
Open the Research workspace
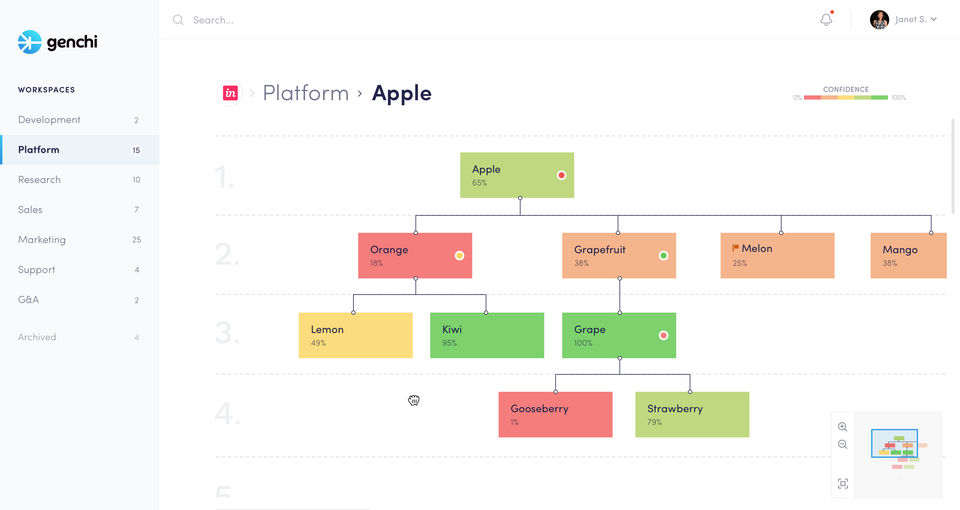click(x=39, y=180)
